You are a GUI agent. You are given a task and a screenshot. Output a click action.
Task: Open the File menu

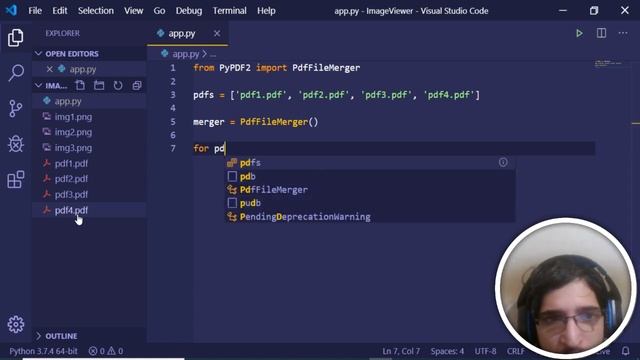click(x=35, y=11)
